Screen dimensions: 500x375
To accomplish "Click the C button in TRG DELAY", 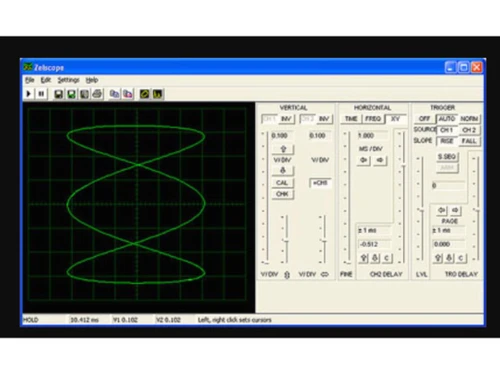I will (x=461, y=258).
